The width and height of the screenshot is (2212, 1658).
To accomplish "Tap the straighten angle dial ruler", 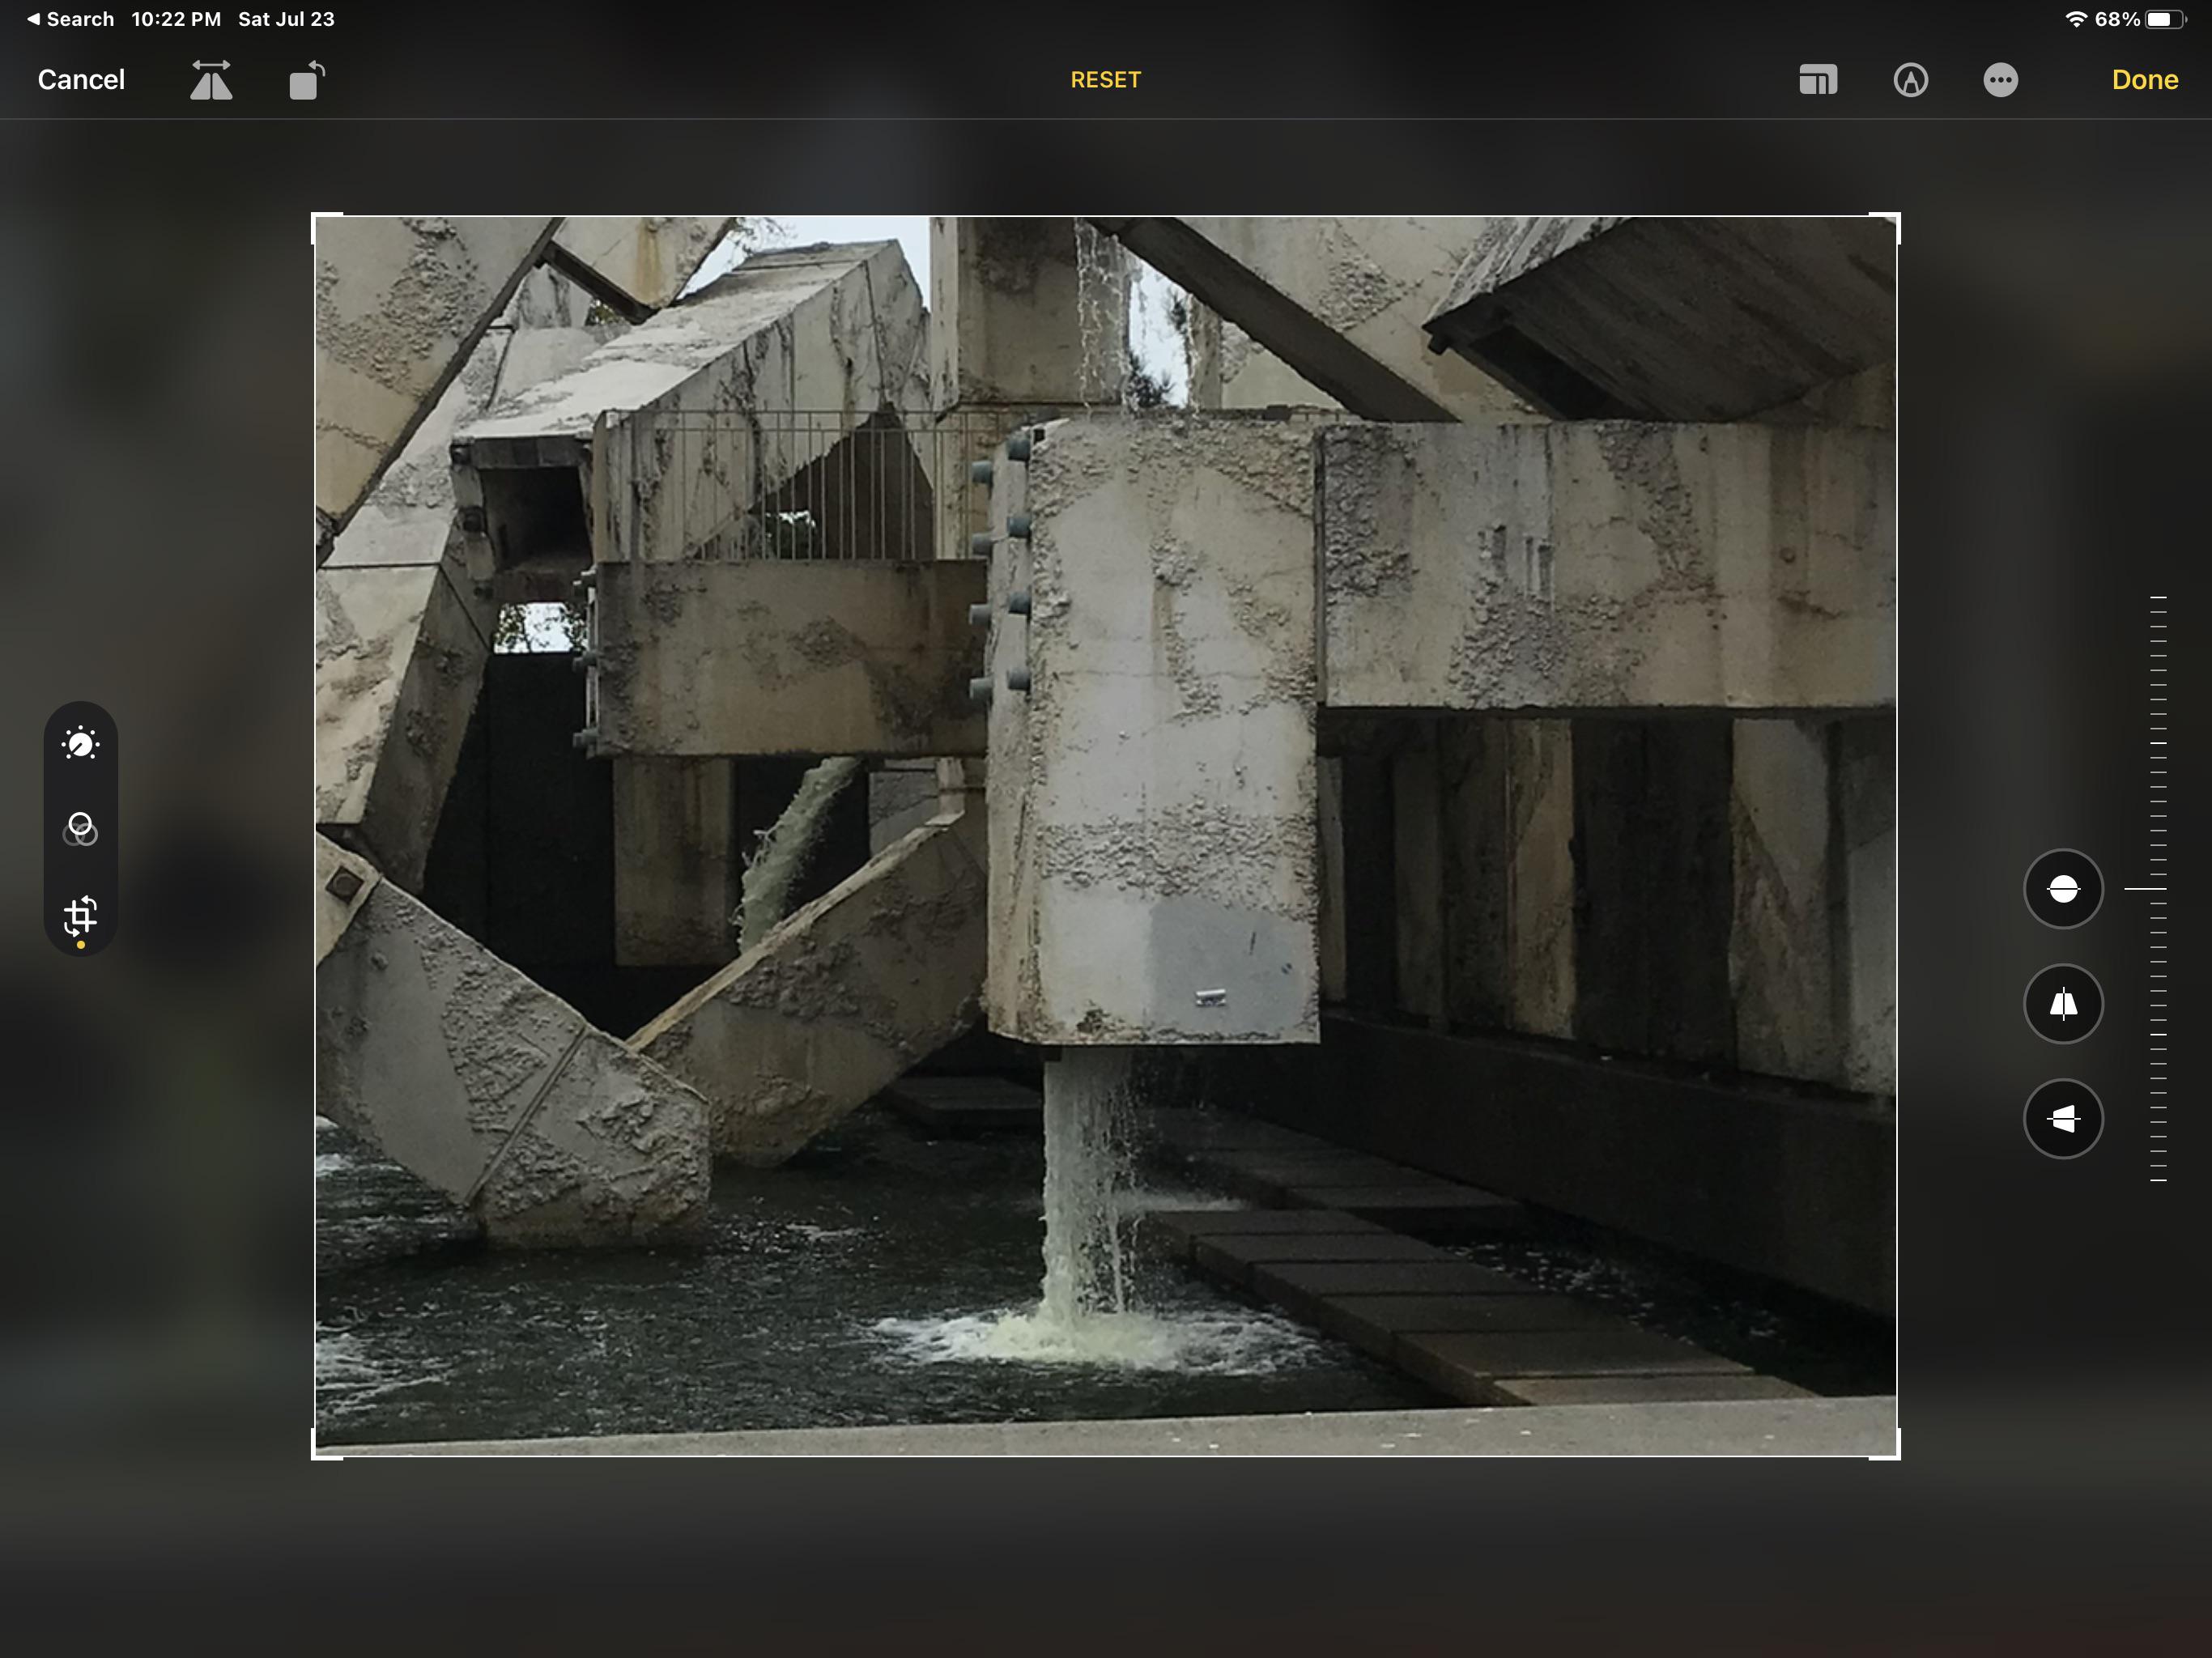I will pyautogui.click(x=2158, y=888).
